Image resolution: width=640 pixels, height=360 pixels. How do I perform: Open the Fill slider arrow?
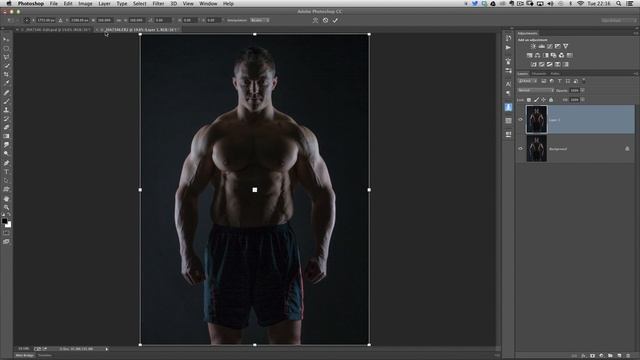[583, 100]
